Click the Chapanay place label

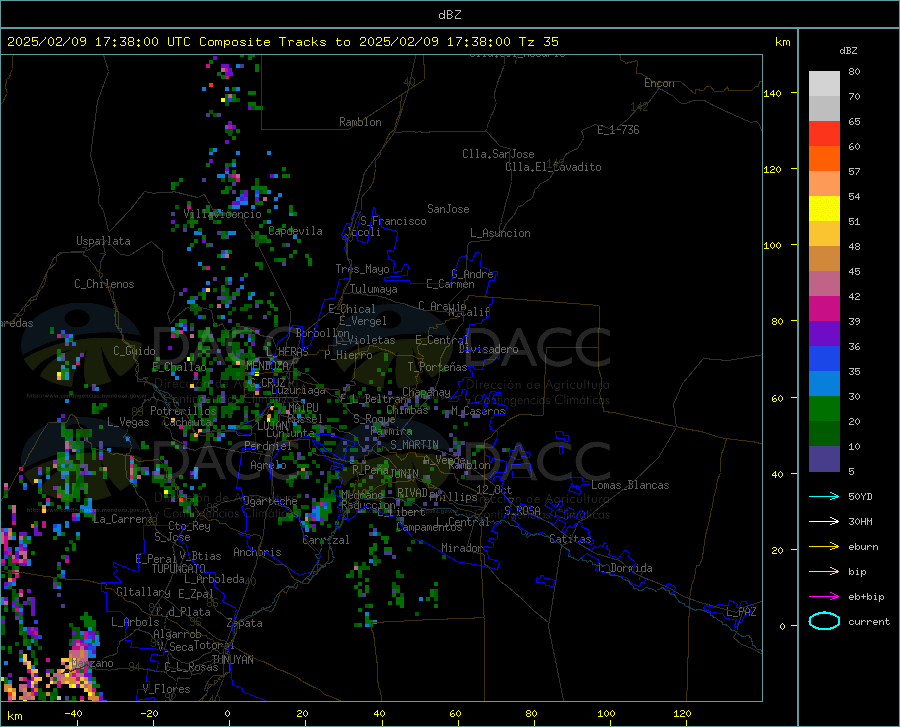click(426, 392)
